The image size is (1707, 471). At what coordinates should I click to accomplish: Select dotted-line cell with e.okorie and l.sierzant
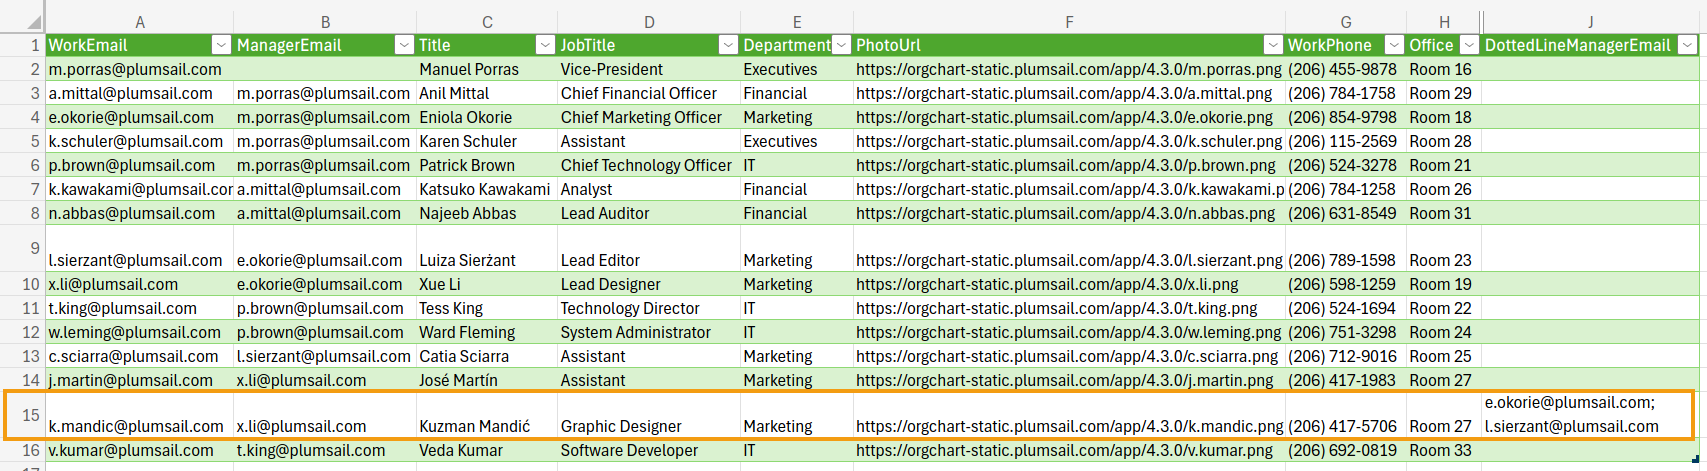click(1590, 415)
